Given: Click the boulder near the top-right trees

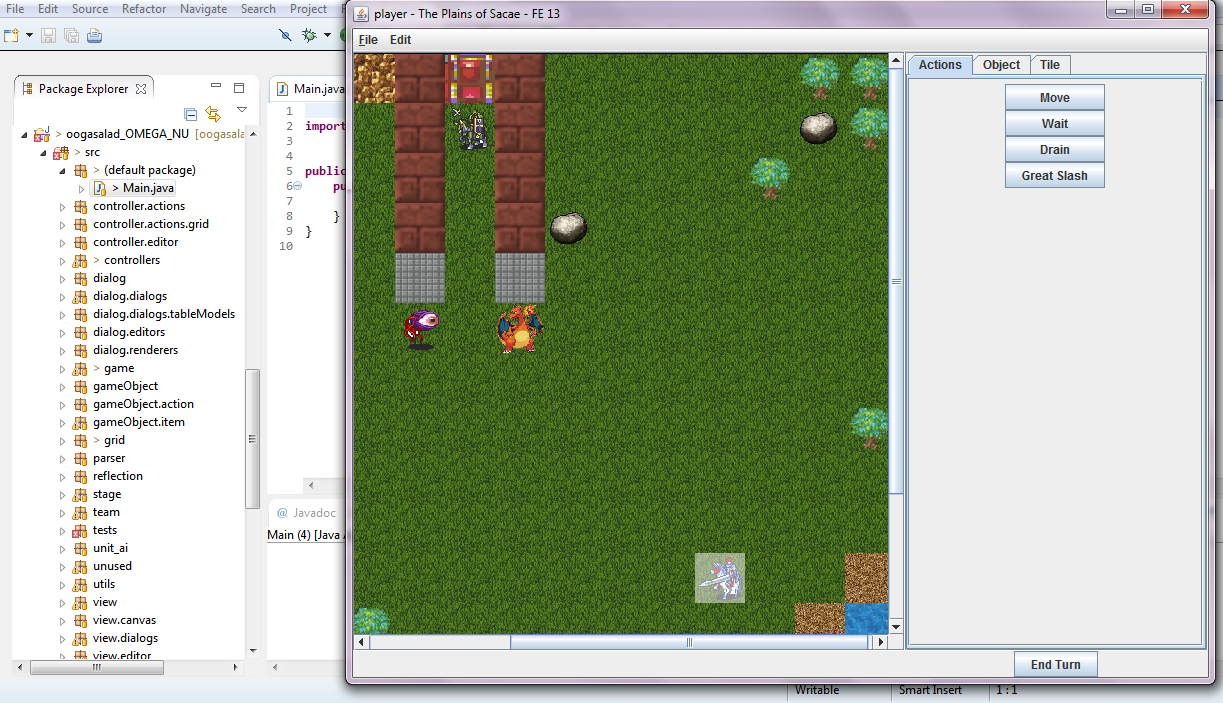Looking at the screenshot, I should pyautogui.click(x=818, y=127).
